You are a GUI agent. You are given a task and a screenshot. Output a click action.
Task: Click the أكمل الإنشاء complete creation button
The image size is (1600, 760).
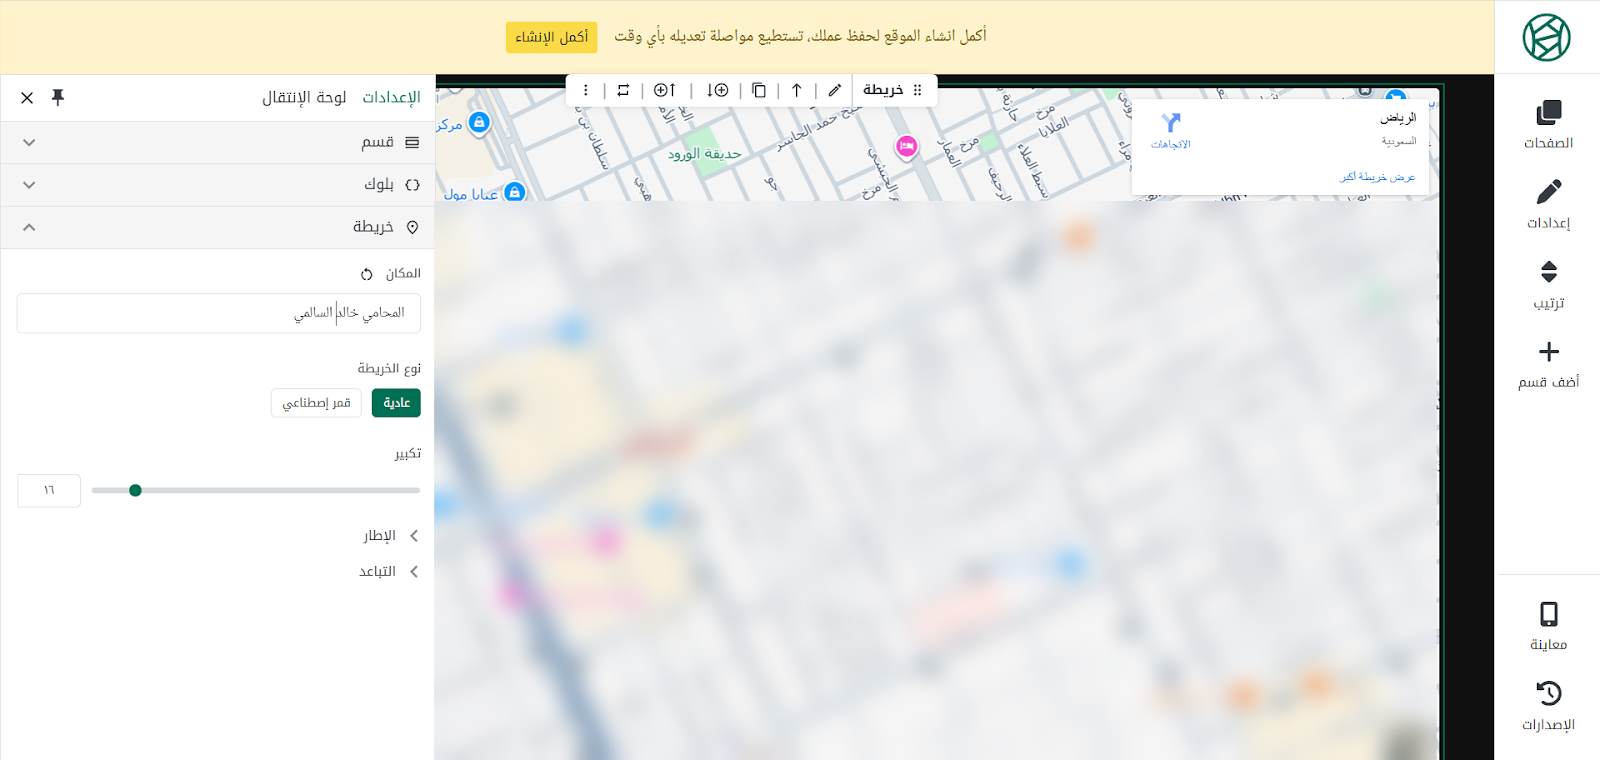click(x=551, y=37)
